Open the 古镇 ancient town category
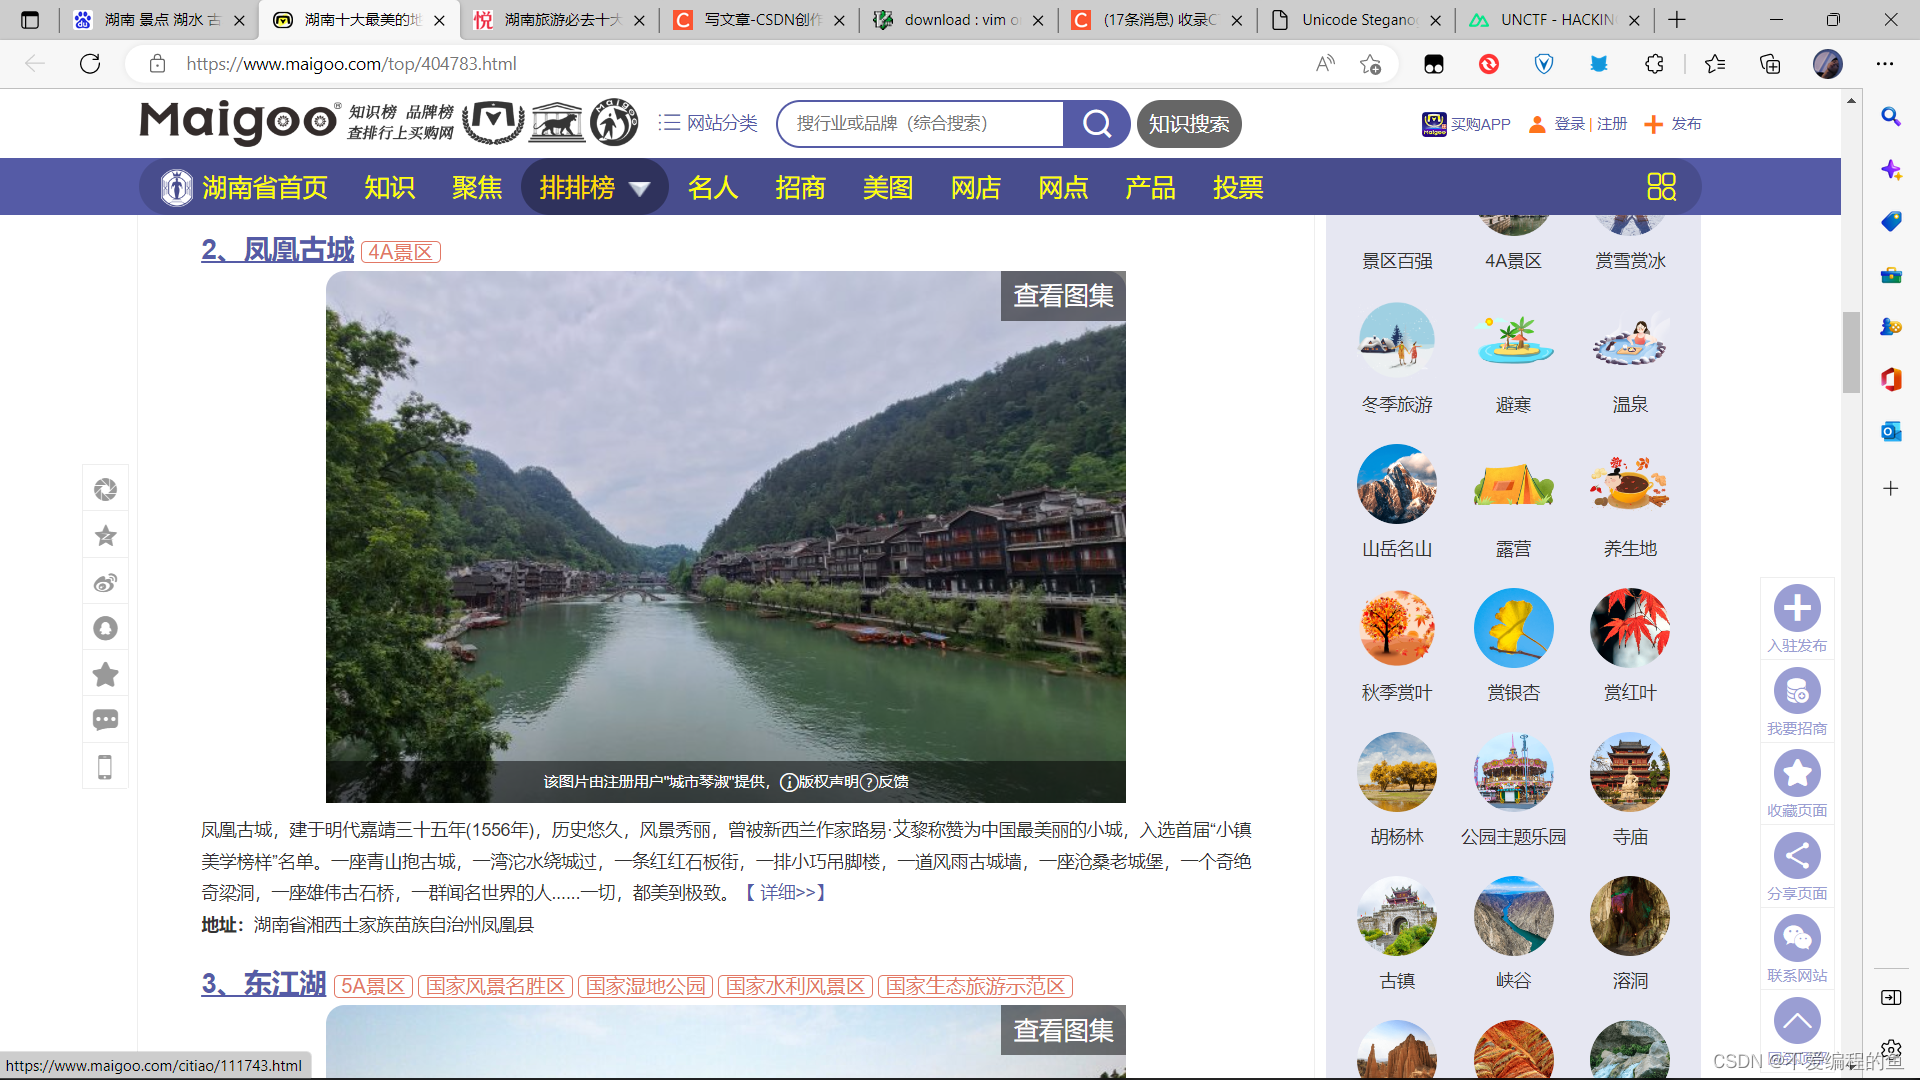The width and height of the screenshot is (1920, 1080). coord(1396,916)
